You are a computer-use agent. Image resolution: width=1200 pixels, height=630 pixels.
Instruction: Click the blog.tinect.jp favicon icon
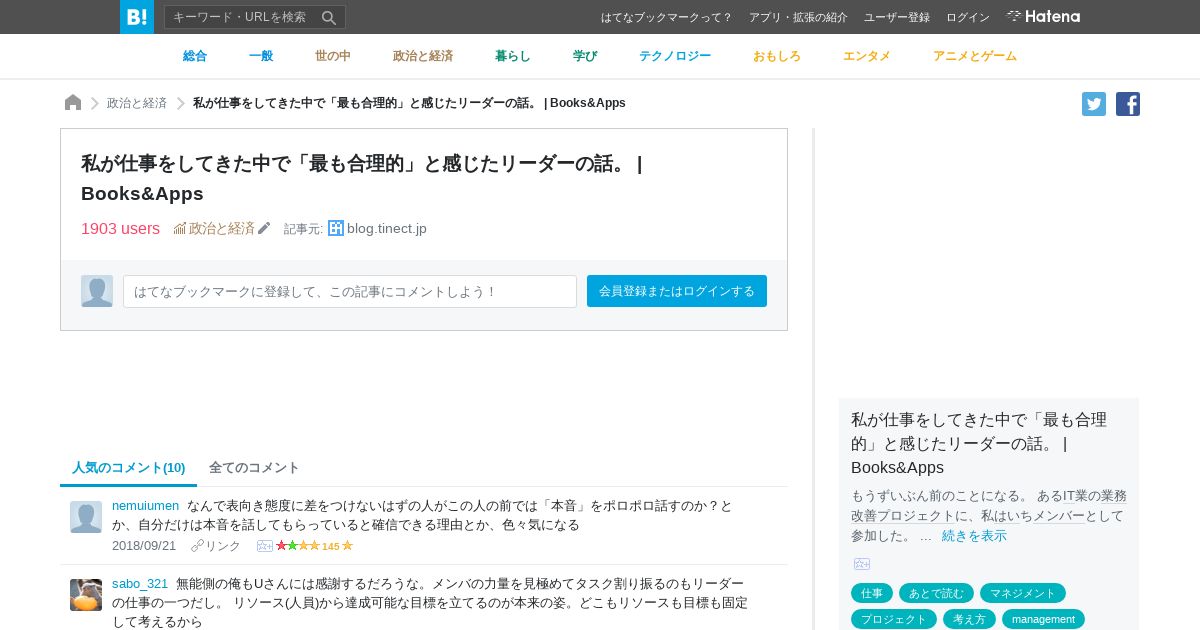(x=336, y=228)
